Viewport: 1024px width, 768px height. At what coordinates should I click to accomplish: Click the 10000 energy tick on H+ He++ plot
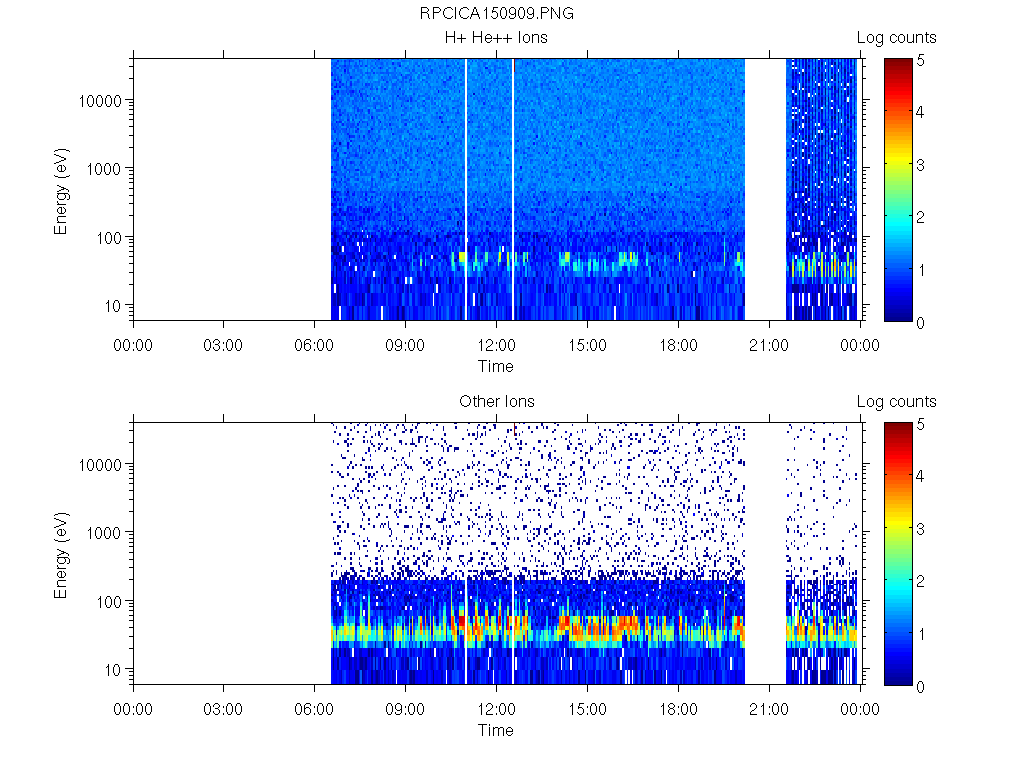pos(100,101)
